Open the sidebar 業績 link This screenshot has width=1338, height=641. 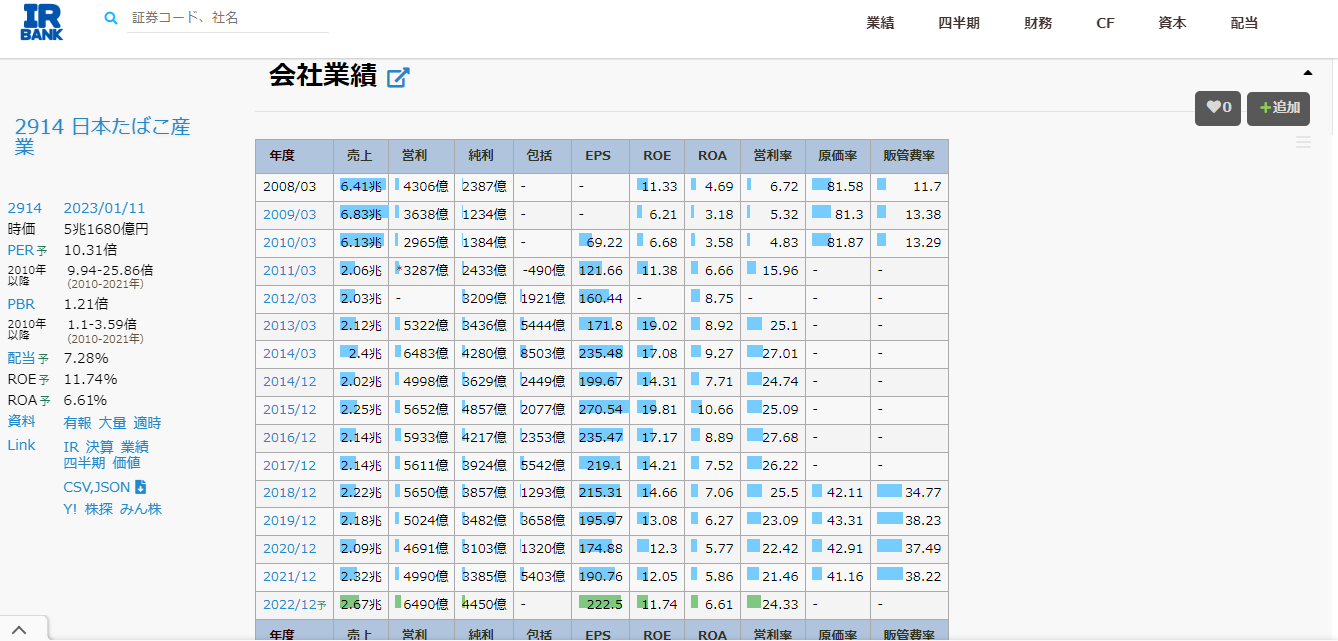[x=135, y=447]
